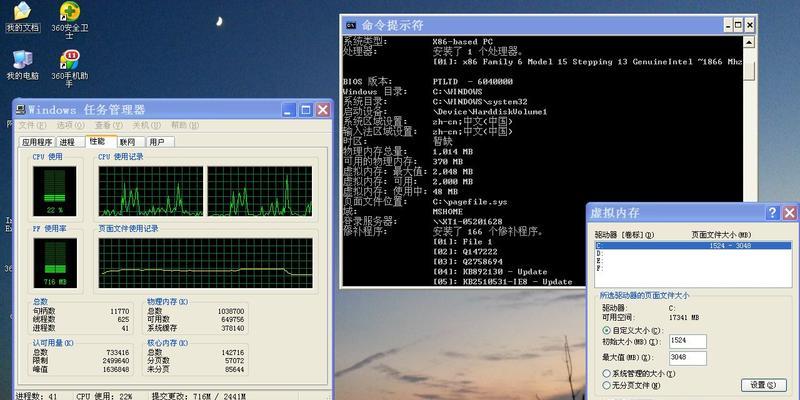Click the 设置(S) button
This screenshot has width=800, height=400.
click(x=763, y=385)
